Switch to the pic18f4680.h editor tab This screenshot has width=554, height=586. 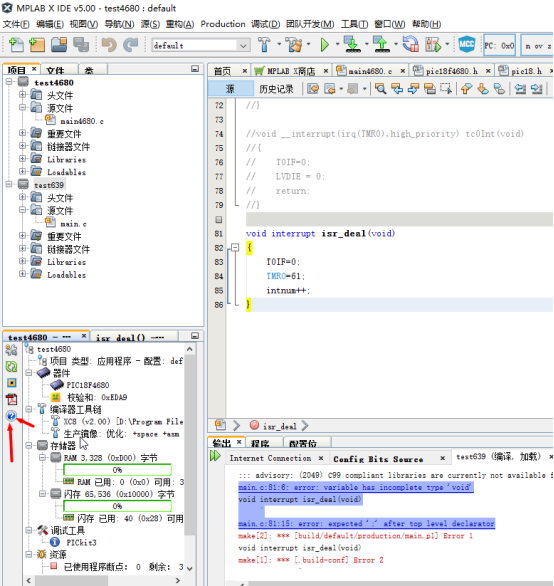pyautogui.click(x=452, y=71)
